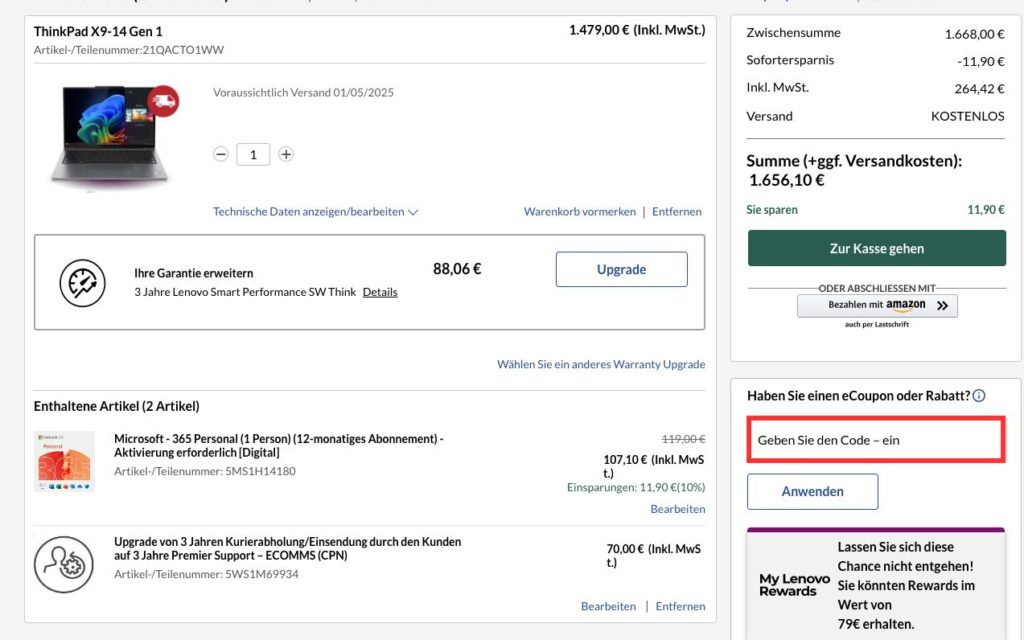This screenshot has height=640, width=1024.
Task: Click the Smart Performance gauge icon
Action: (82, 283)
